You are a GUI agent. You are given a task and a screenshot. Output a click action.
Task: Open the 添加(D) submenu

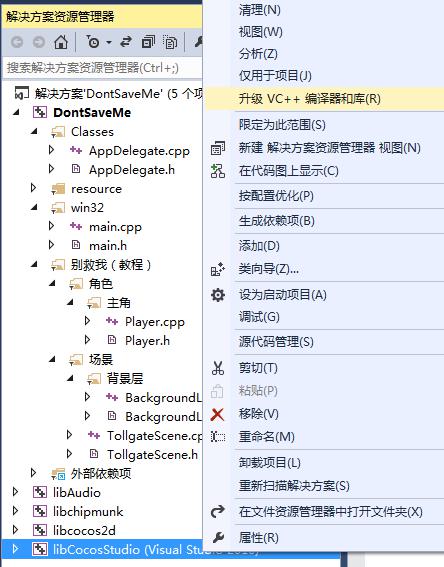(x=259, y=246)
